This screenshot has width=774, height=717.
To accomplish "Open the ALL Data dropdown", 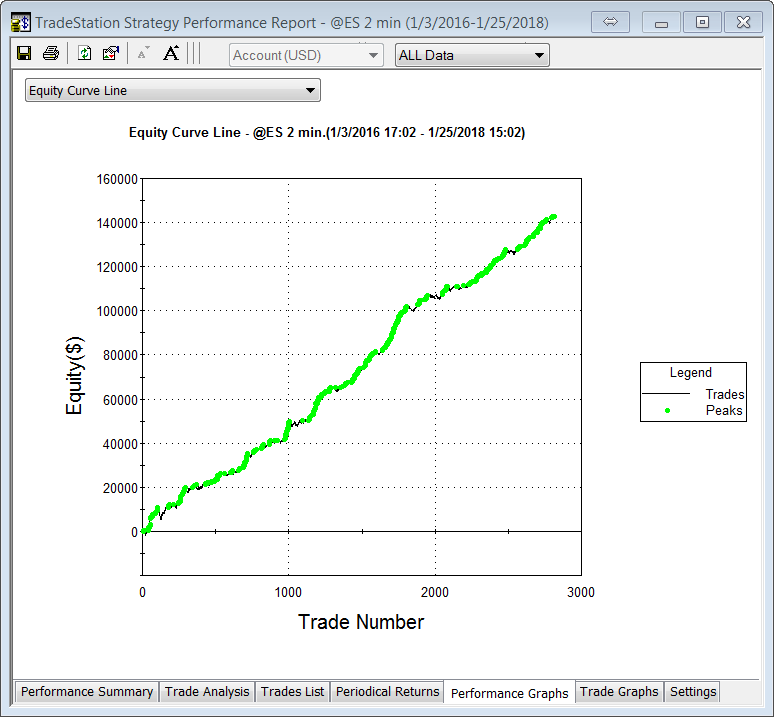I will point(472,55).
